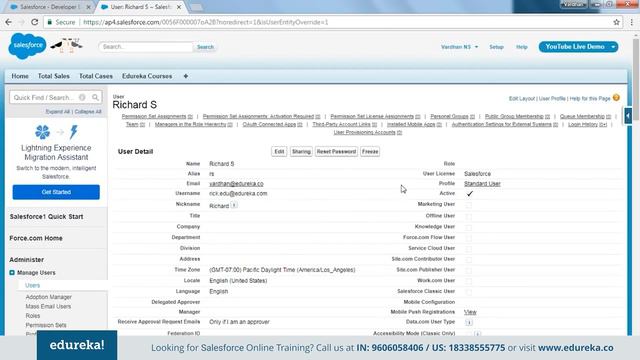
Task: Click the Setup link
Action: tap(496, 47)
